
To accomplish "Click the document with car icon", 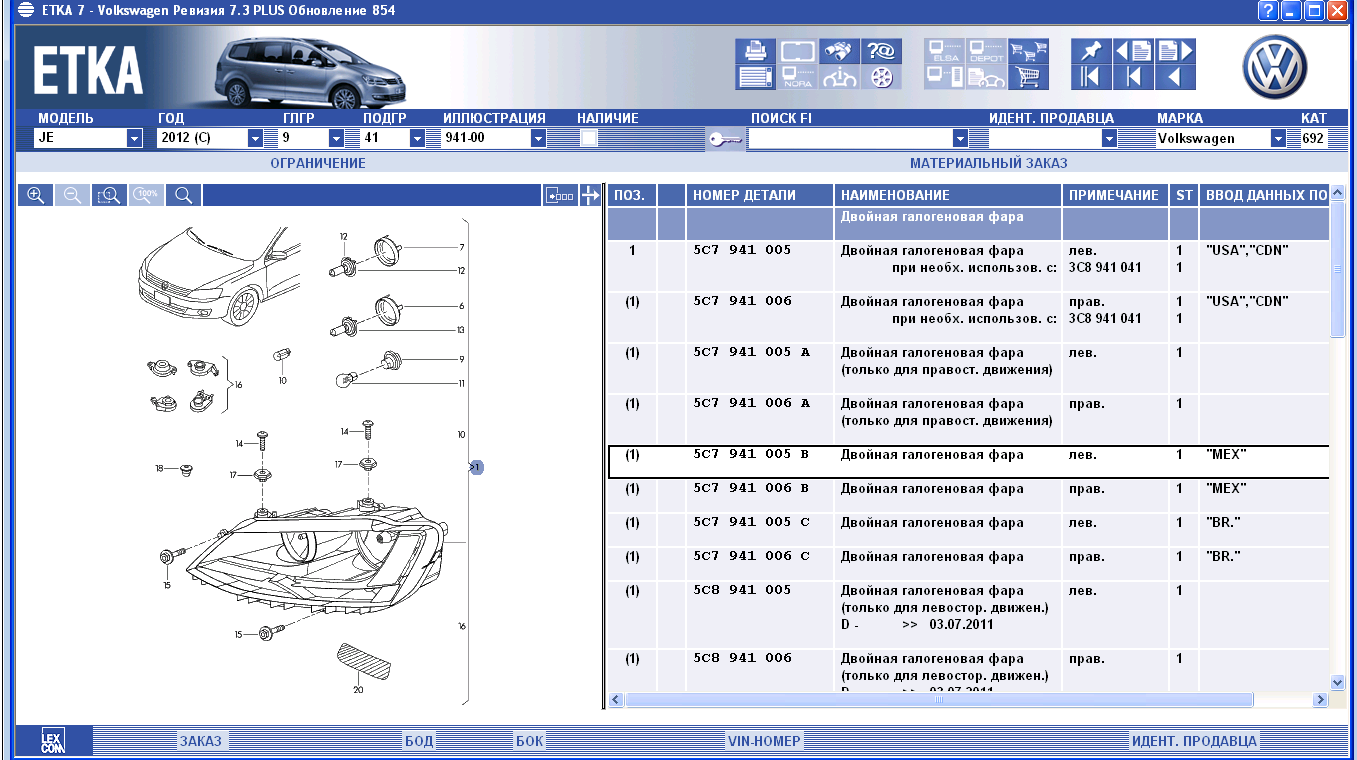I will [x=987, y=77].
